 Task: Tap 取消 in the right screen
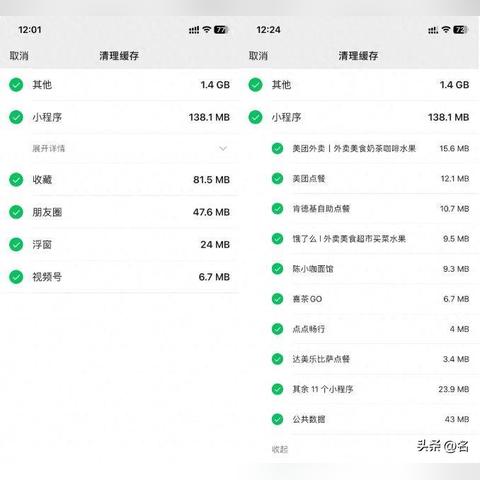(258, 56)
